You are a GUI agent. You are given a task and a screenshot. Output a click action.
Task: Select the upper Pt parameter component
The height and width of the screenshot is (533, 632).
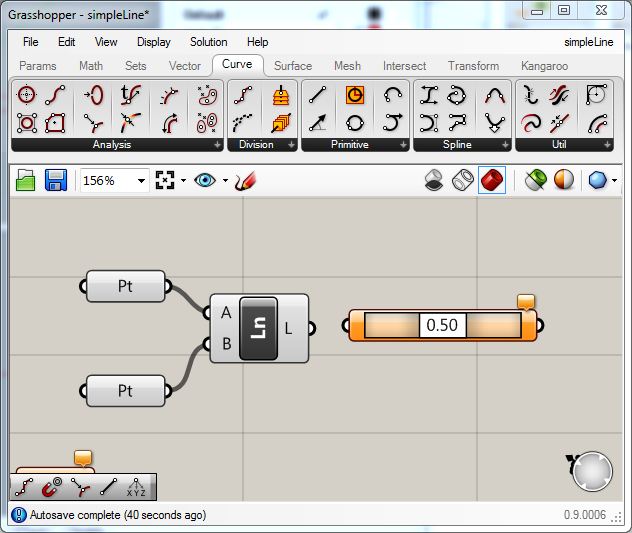(125, 286)
